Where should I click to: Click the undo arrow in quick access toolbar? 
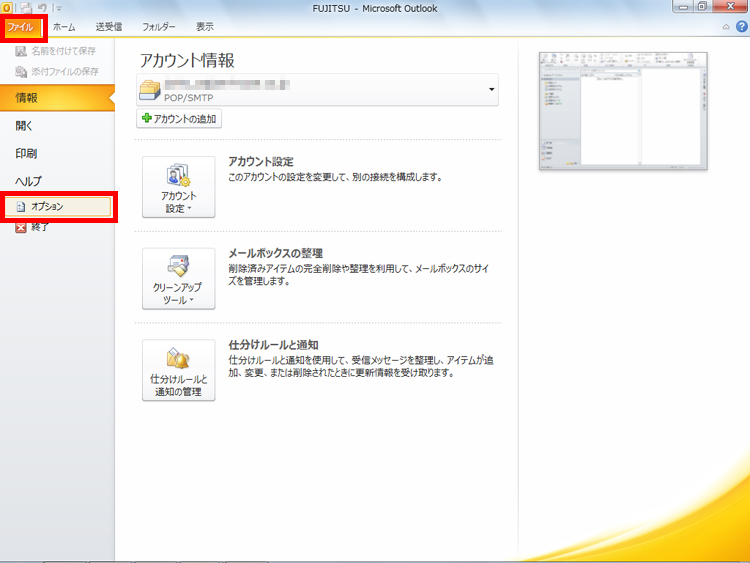pyautogui.click(x=42, y=8)
